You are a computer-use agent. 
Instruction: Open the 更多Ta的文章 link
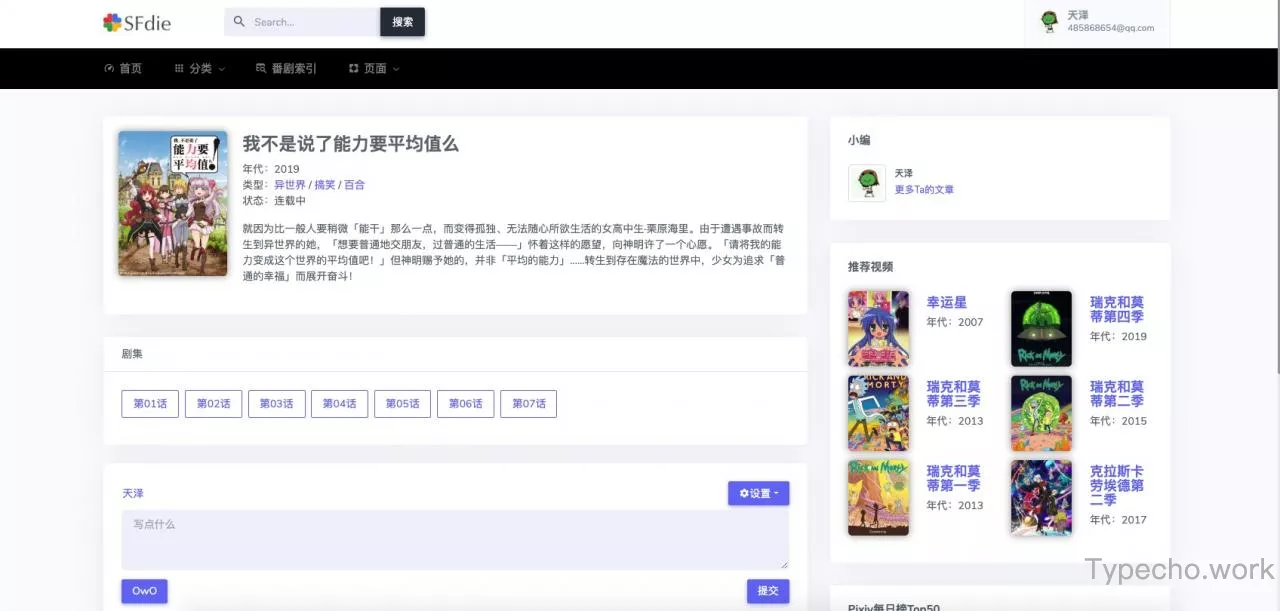(x=923, y=189)
